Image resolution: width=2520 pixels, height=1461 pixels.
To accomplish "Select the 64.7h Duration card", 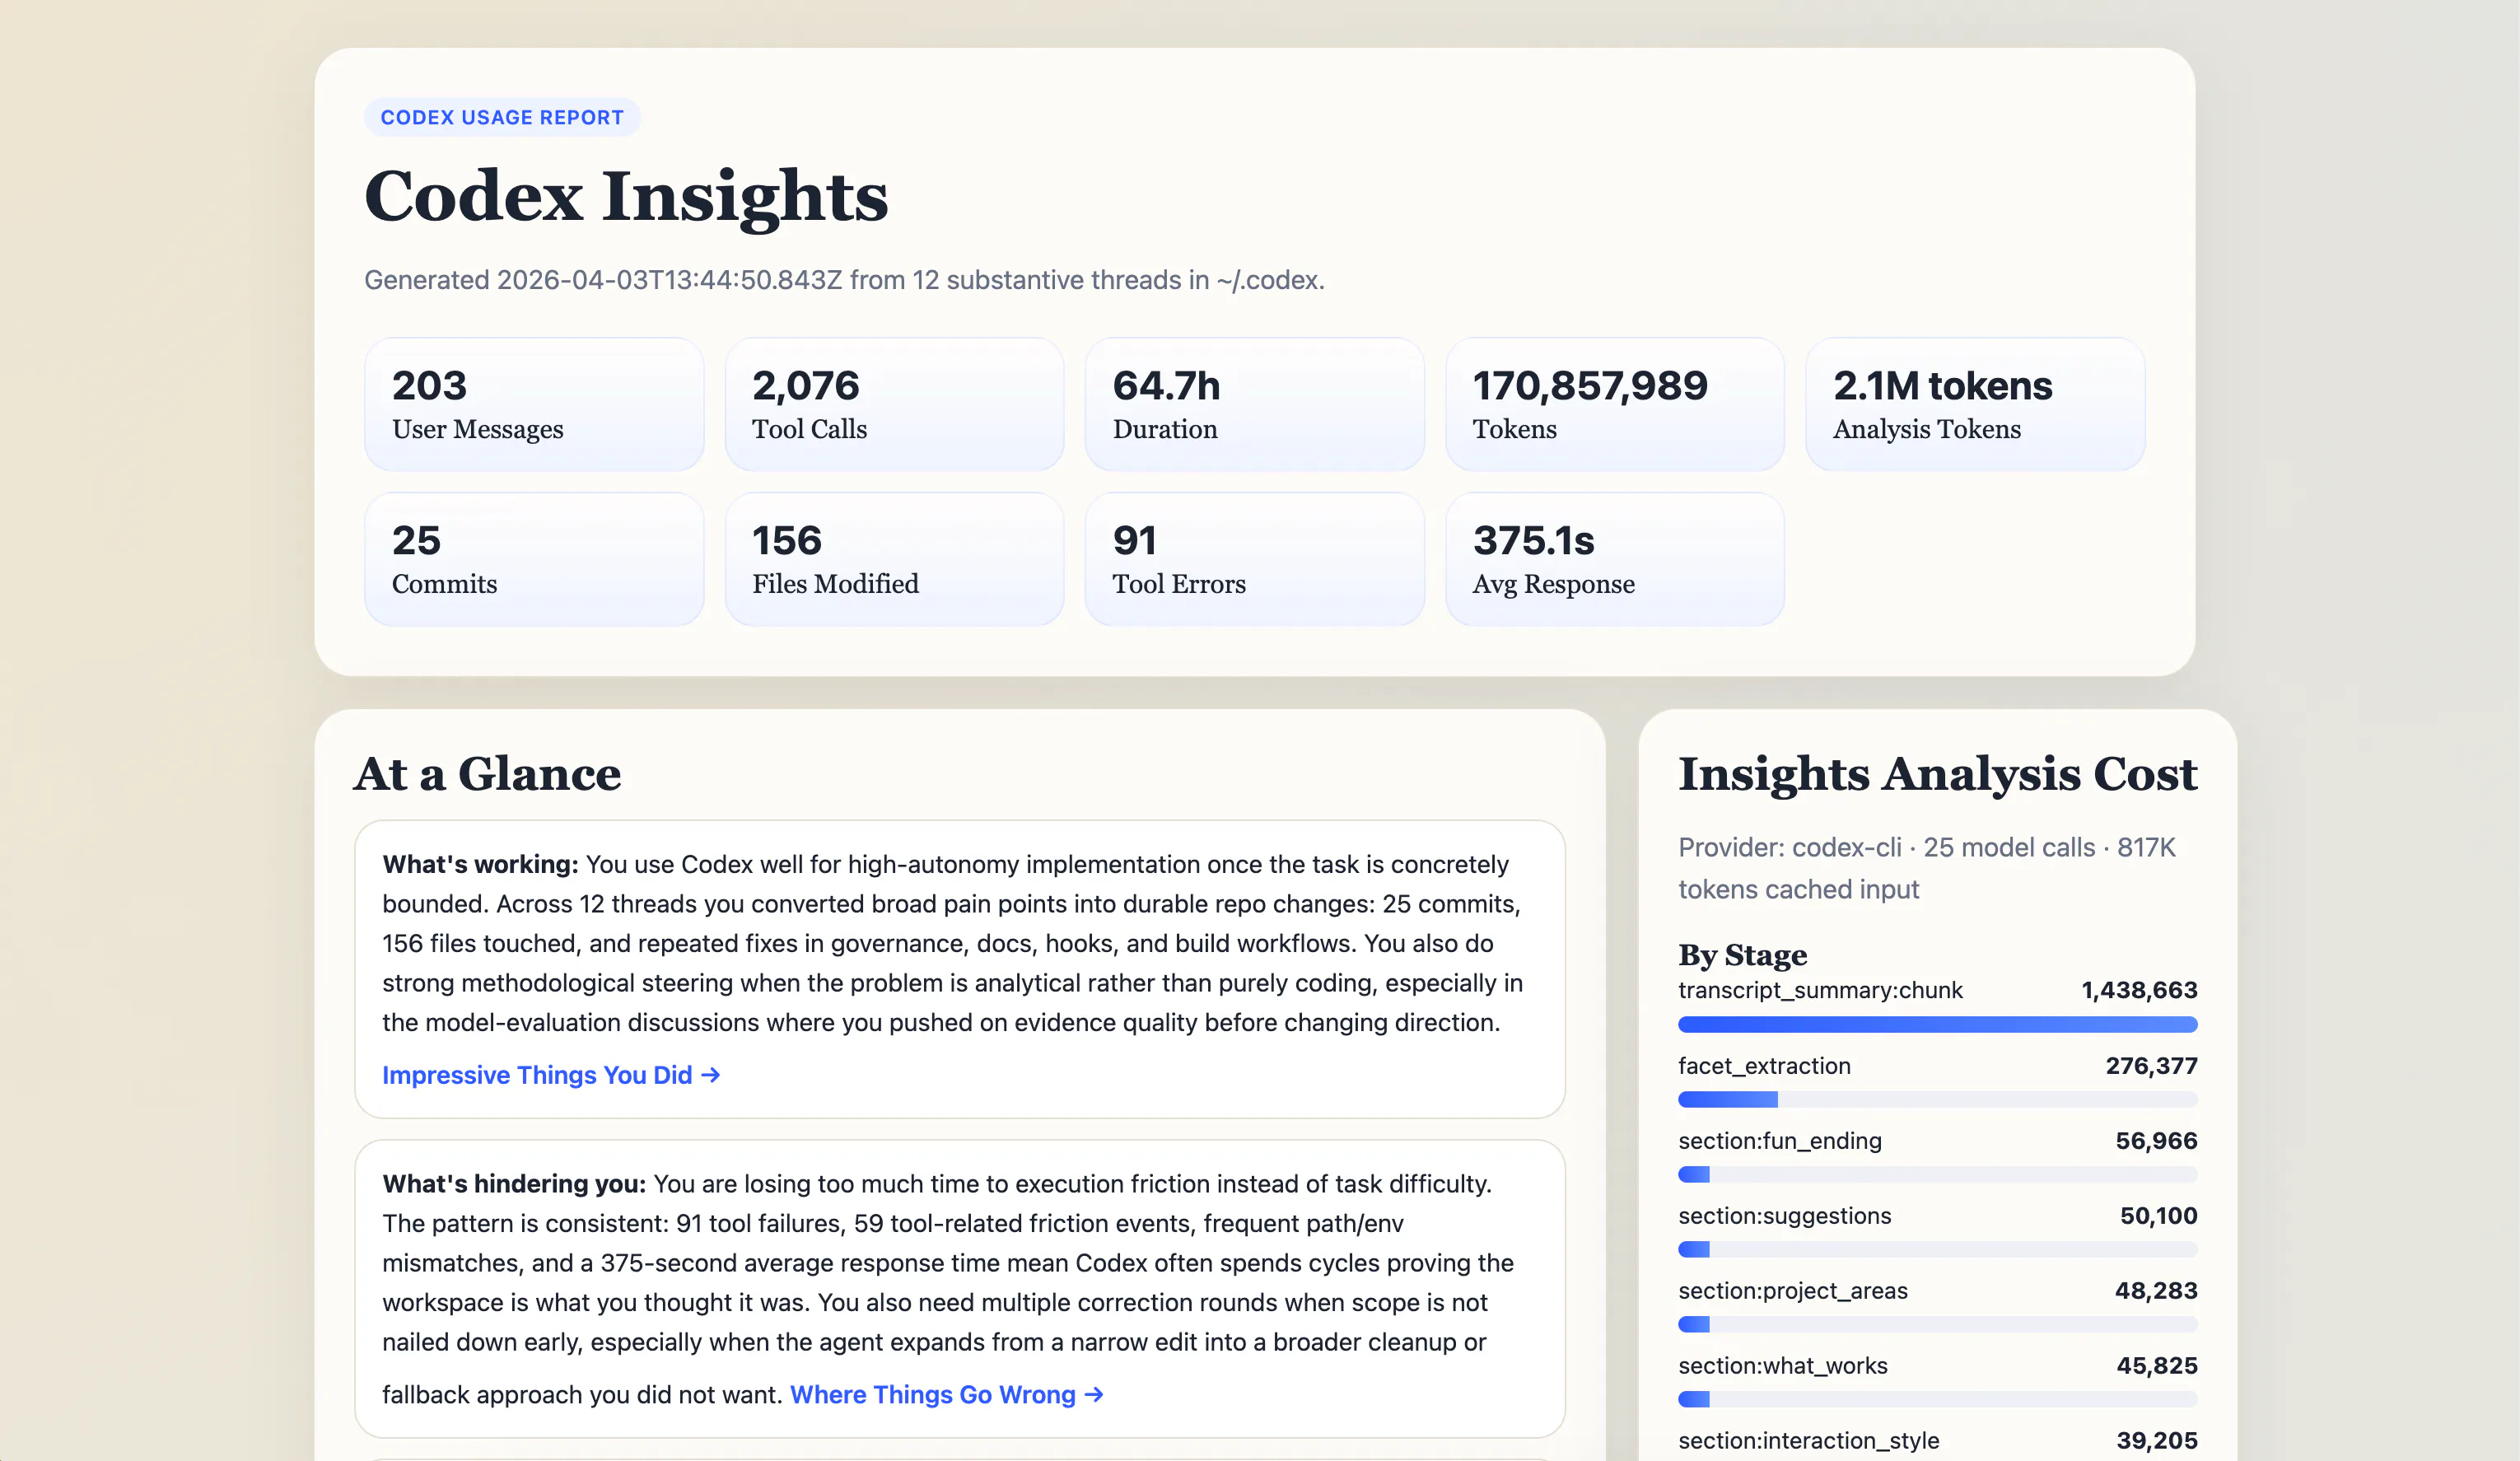I will (x=1254, y=404).
